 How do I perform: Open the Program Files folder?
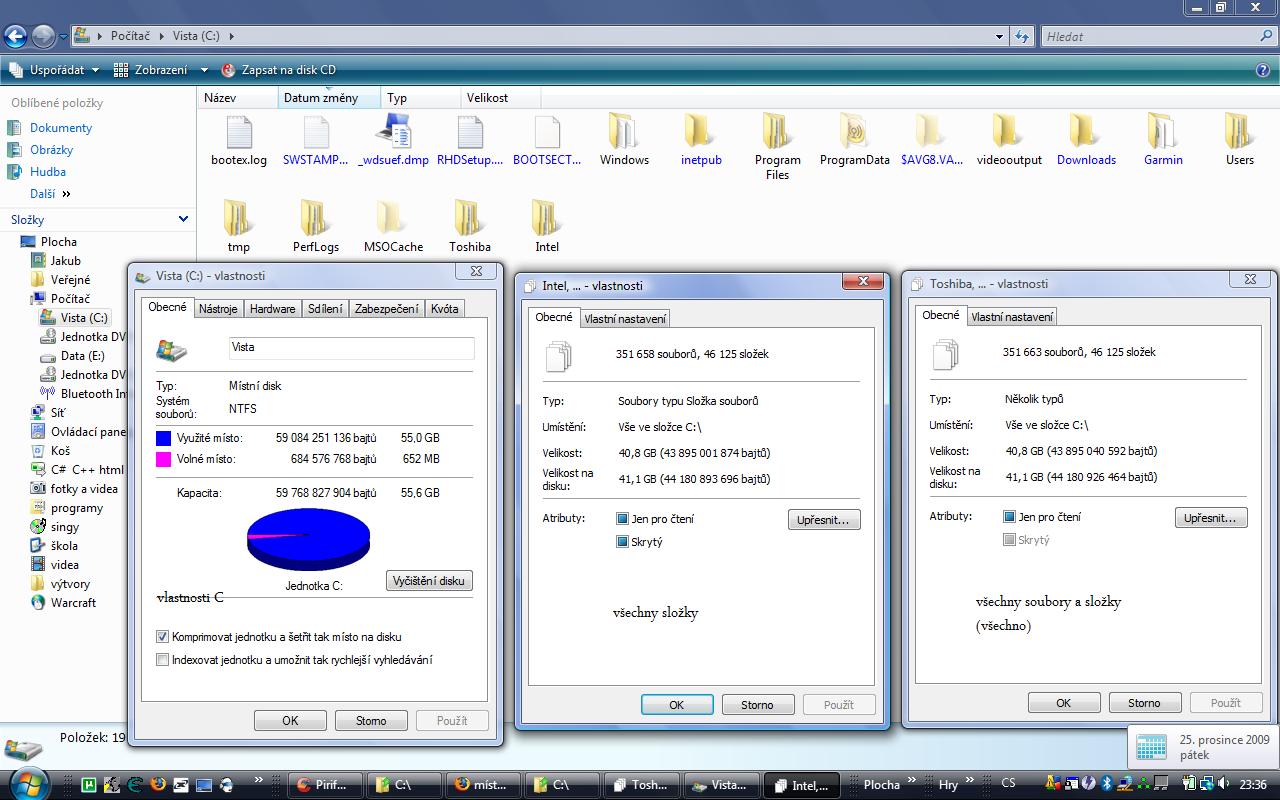click(x=777, y=132)
